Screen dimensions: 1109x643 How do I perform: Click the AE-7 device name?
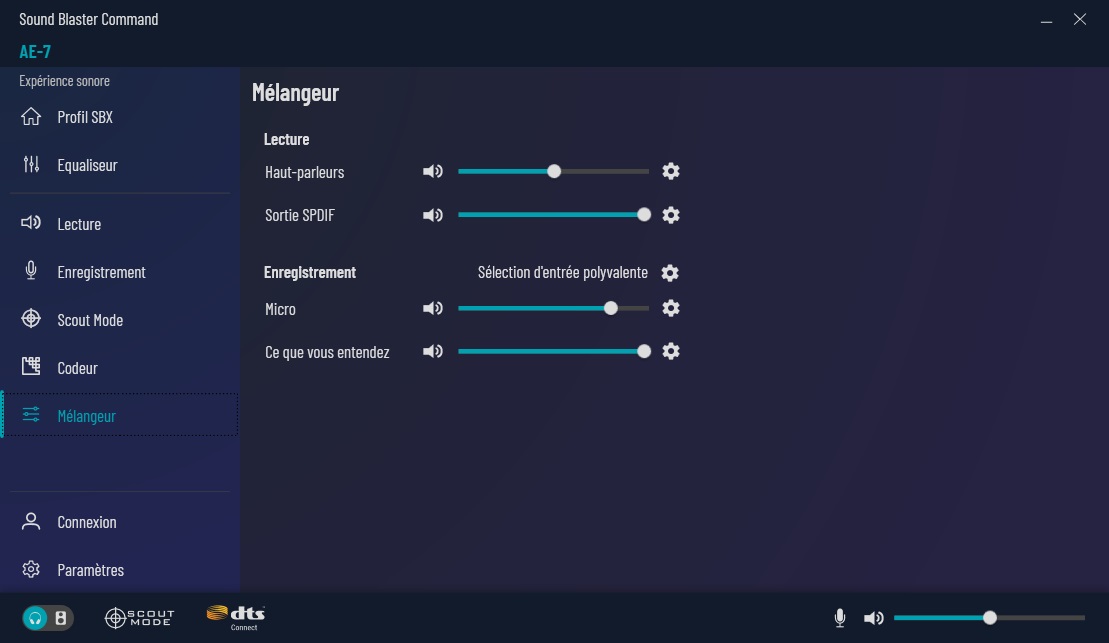(35, 51)
